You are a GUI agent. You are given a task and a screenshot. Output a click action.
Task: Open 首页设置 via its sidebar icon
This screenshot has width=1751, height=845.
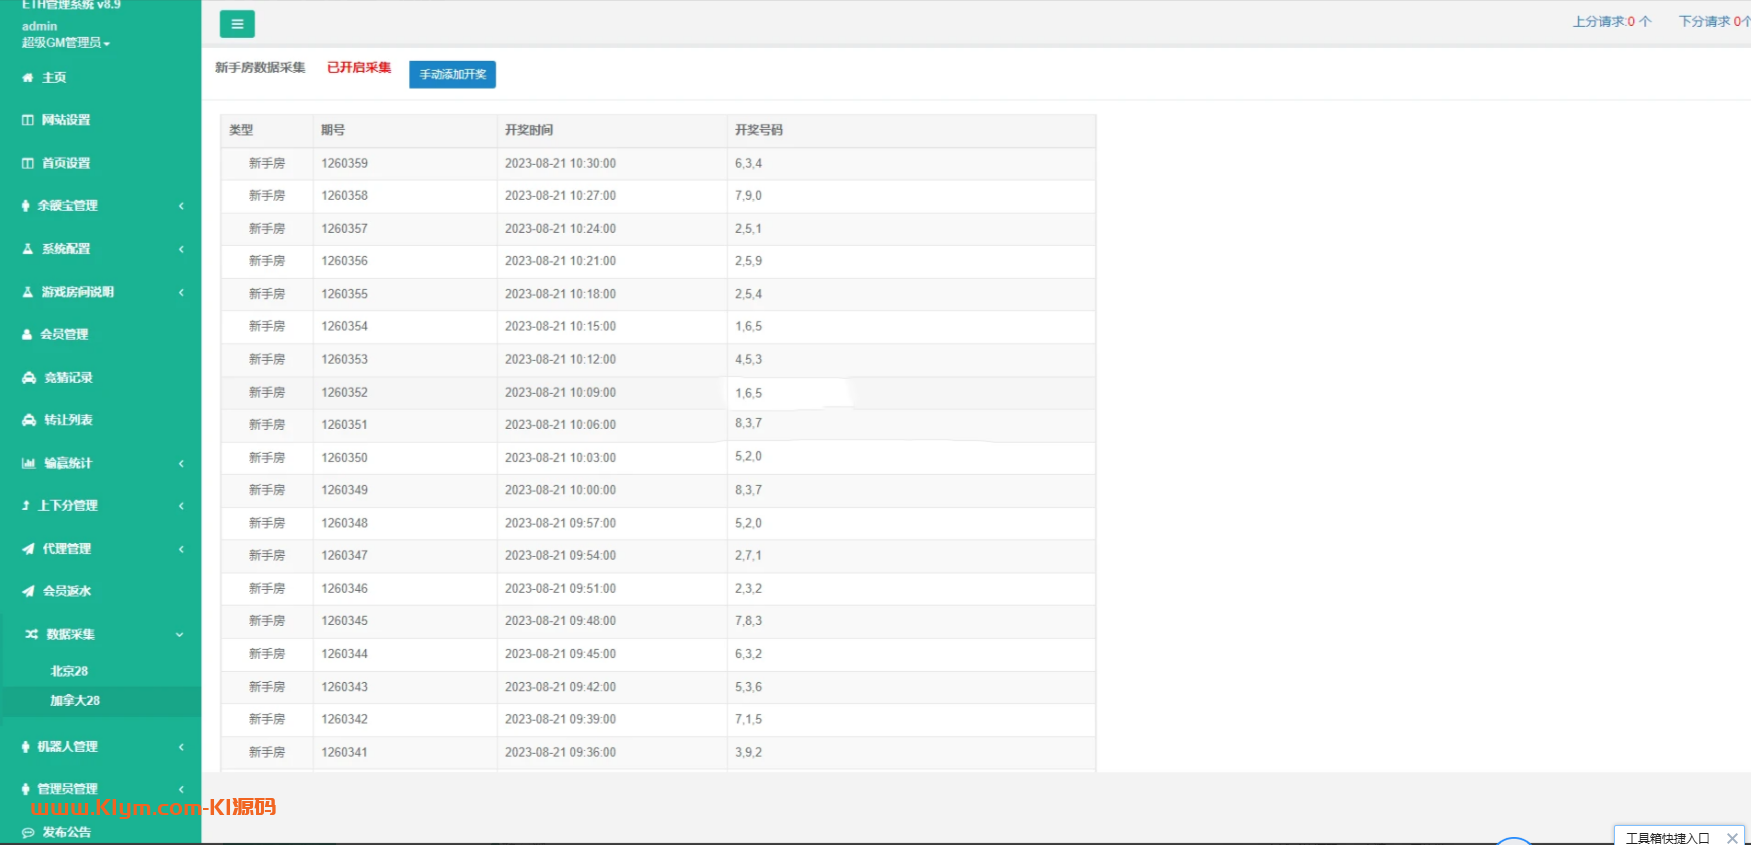(28, 163)
